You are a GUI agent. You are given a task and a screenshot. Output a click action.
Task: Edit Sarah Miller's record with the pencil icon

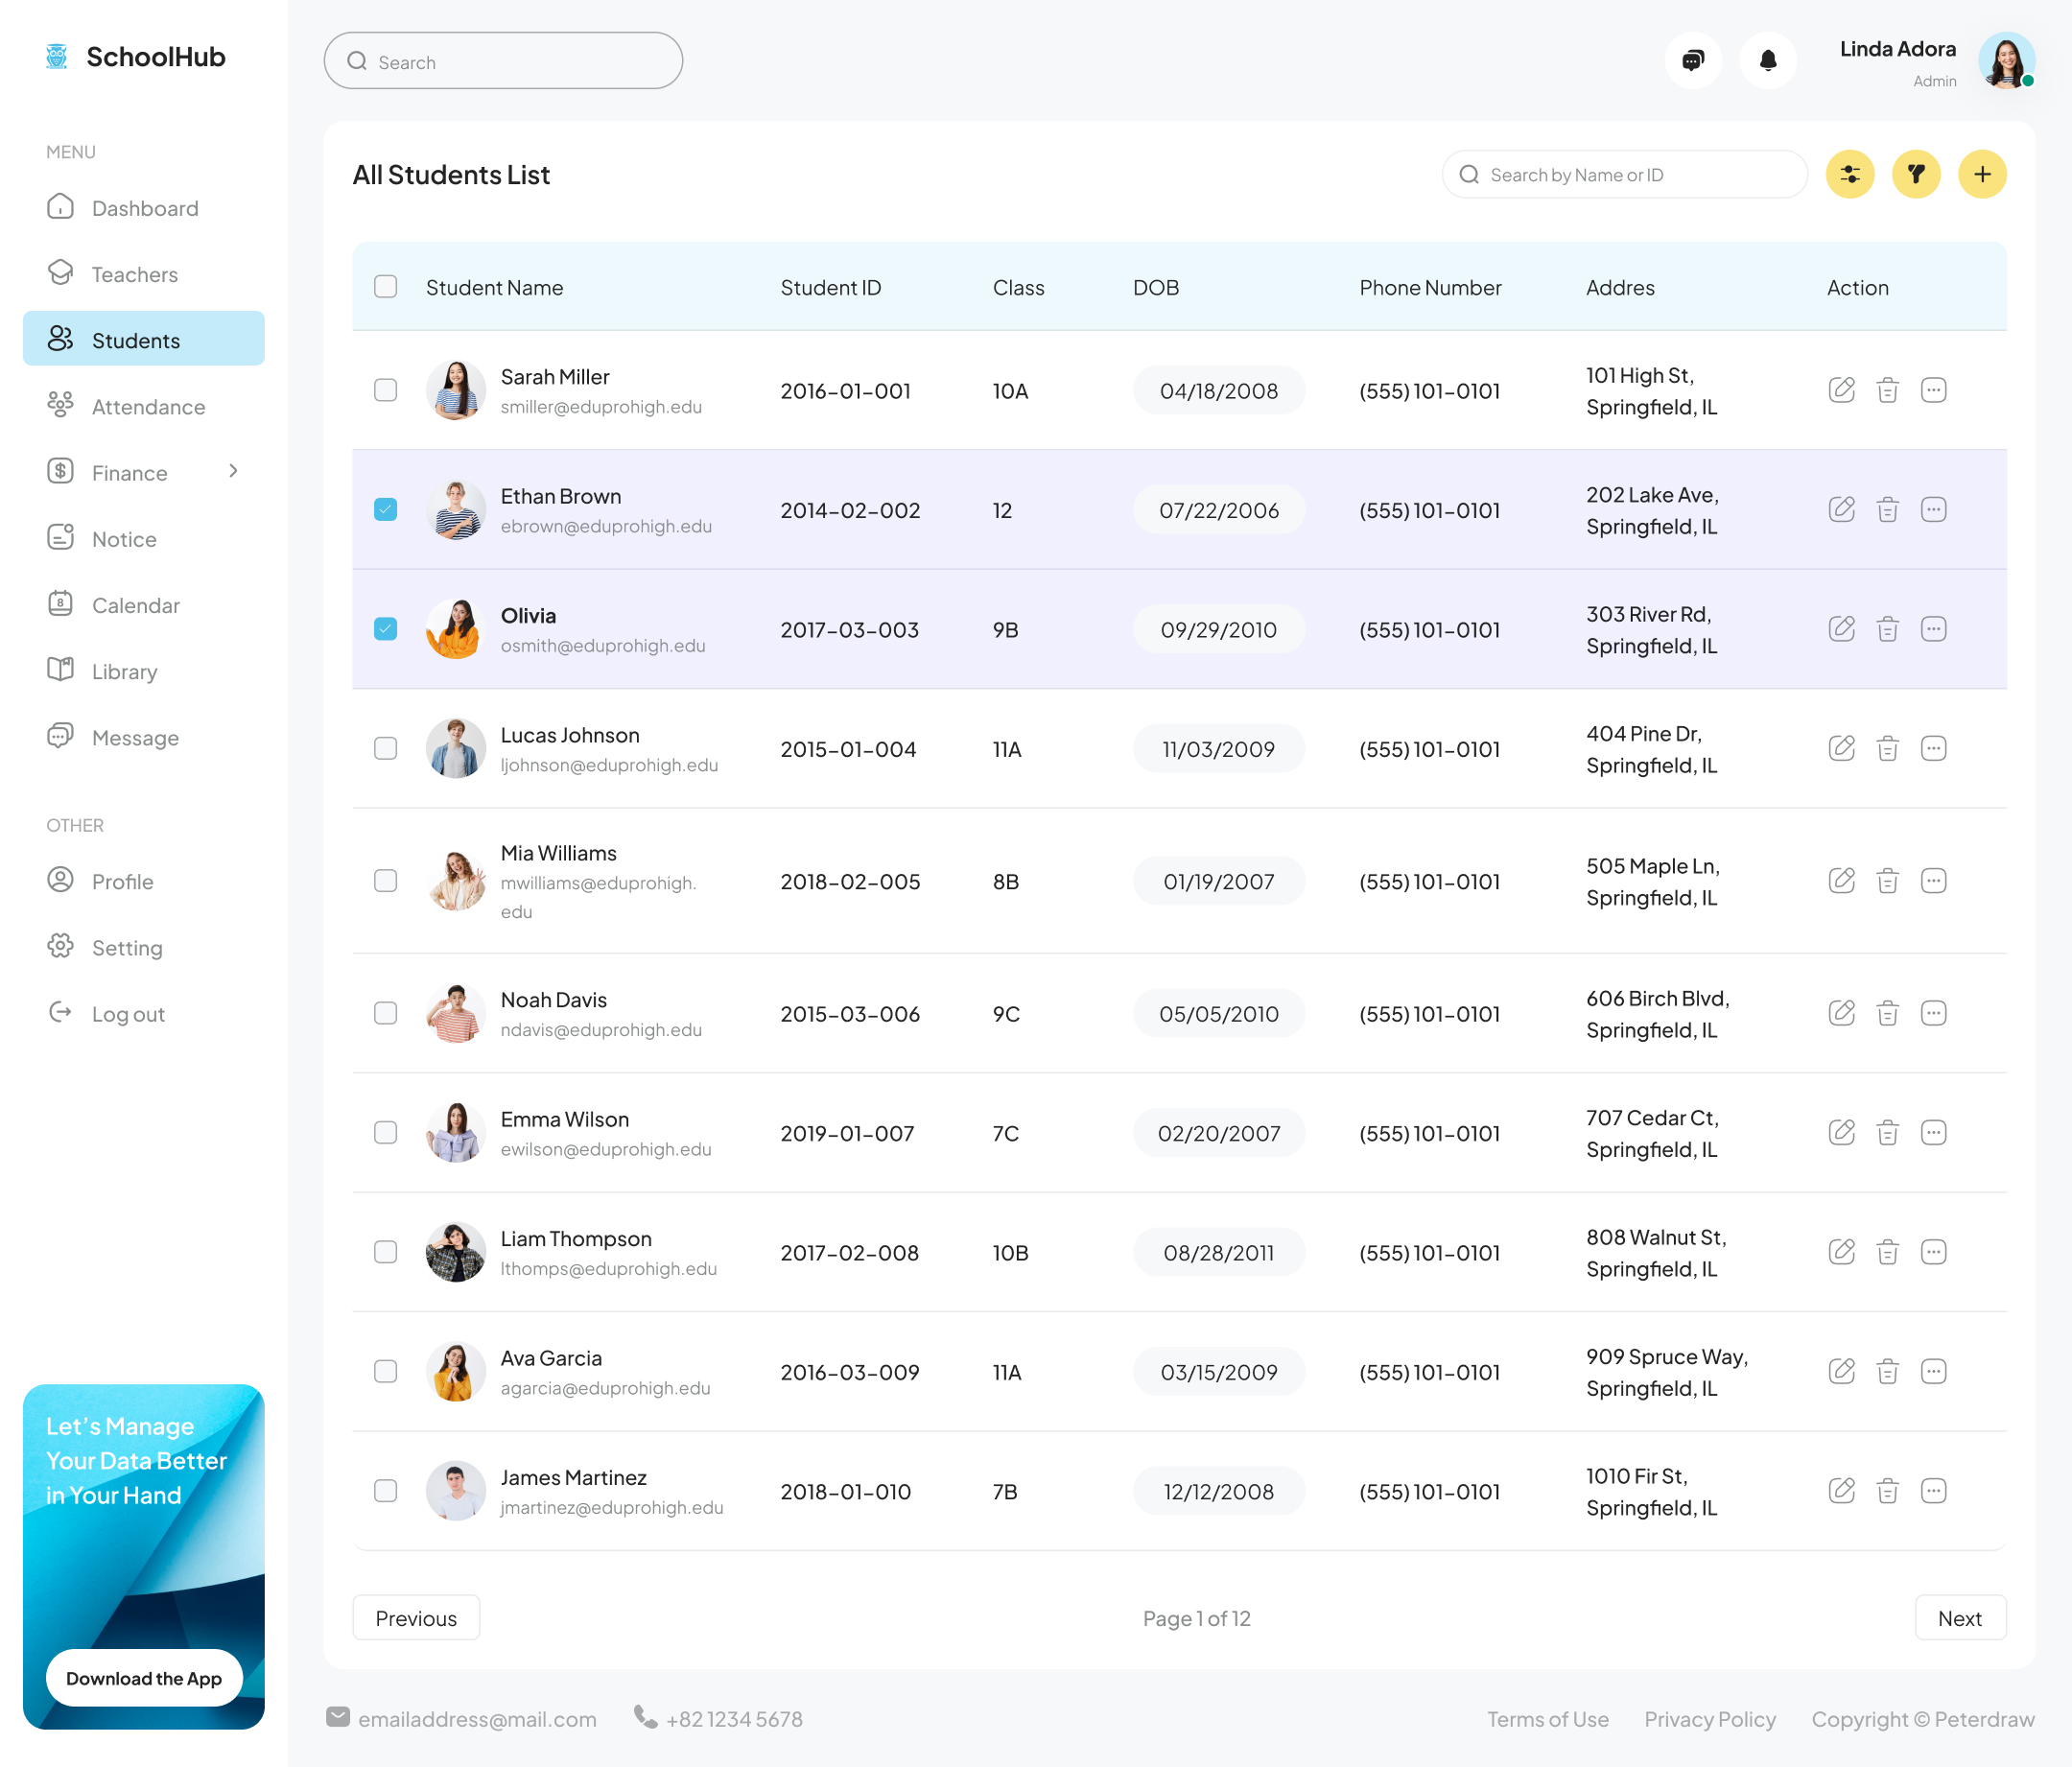click(1842, 390)
